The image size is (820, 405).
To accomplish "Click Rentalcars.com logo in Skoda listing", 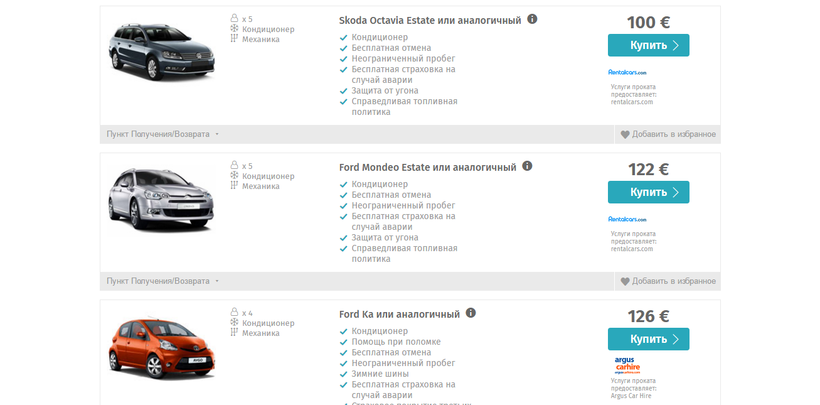I will pos(628,72).
